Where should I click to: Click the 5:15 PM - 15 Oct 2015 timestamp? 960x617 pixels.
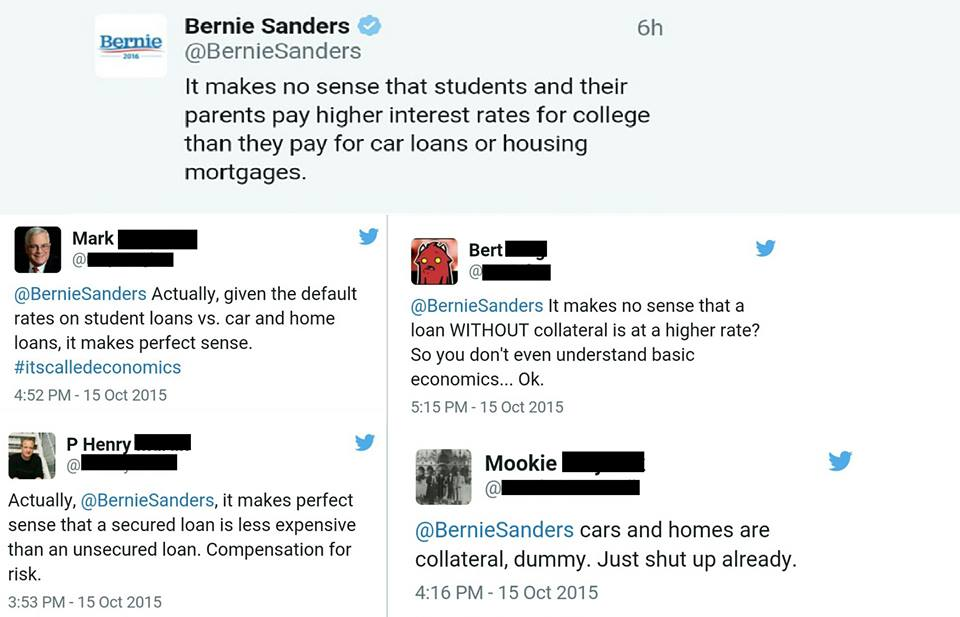487,407
